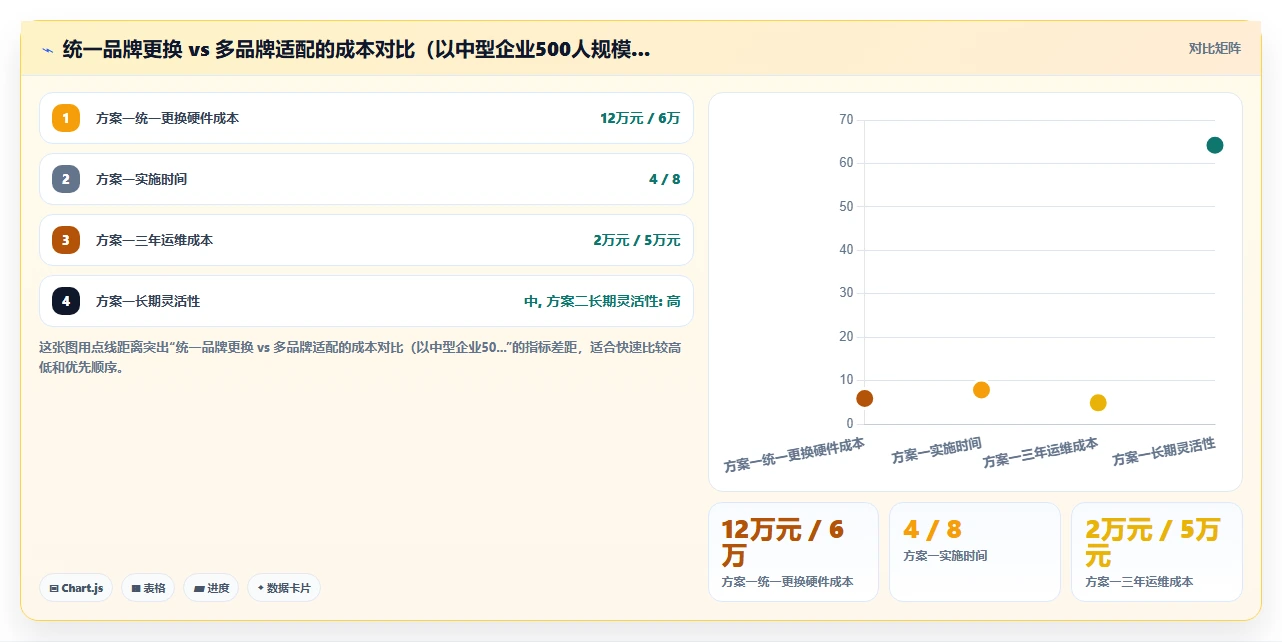The height and width of the screenshot is (642, 1282).
Task: Click the 进度 tag
Action: click(212, 588)
